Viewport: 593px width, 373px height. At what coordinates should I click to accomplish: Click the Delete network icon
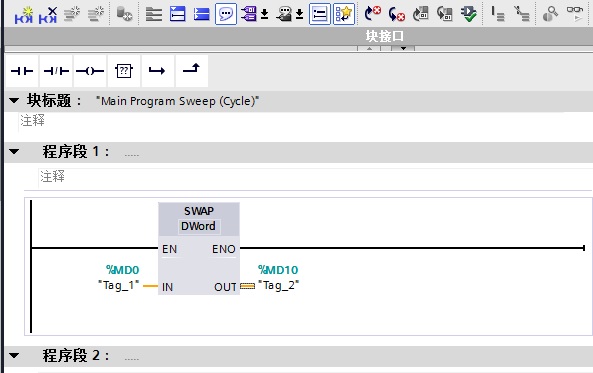click(x=48, y=15)
